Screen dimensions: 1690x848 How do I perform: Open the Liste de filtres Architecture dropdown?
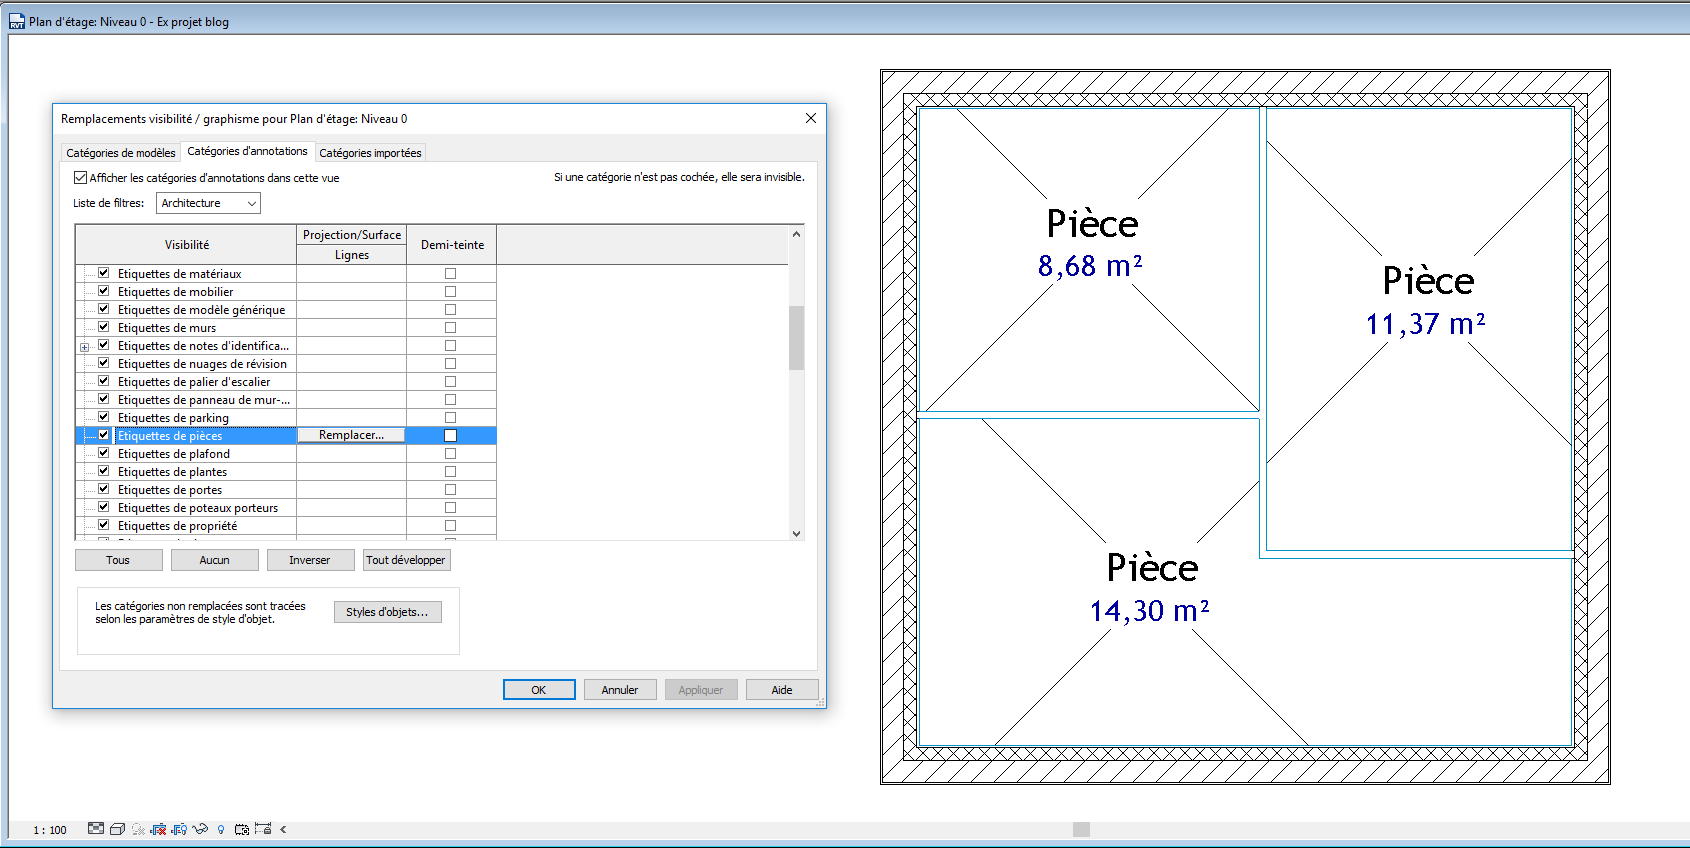coord(208,203)
